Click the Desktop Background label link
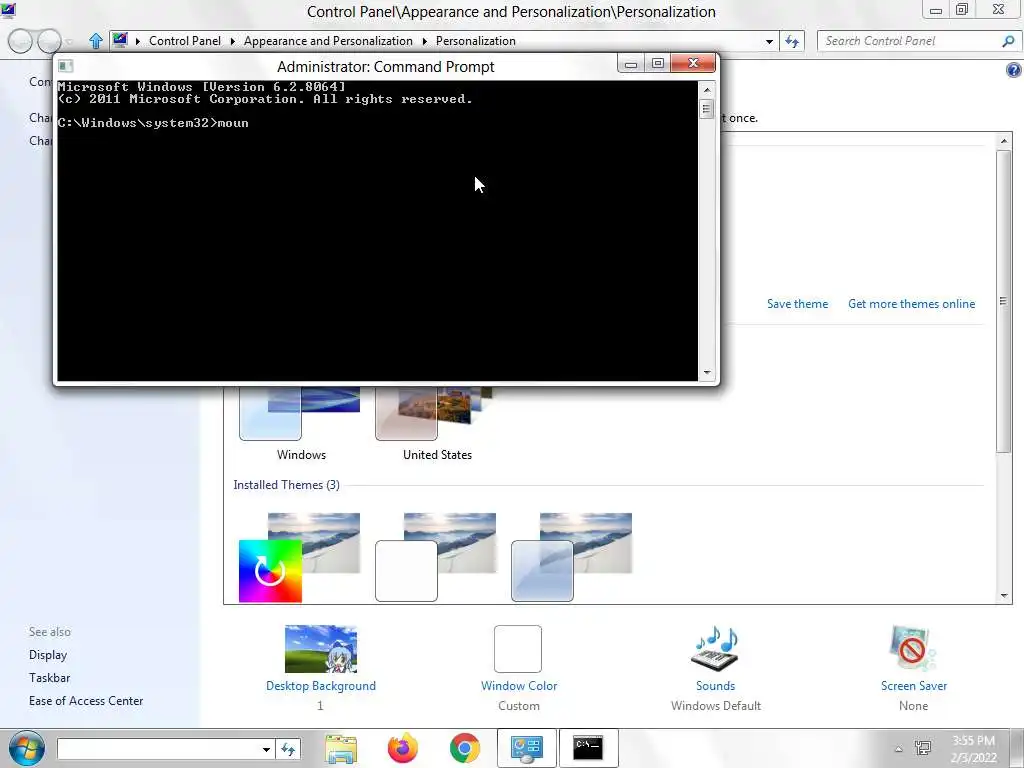This screenshot has height=768, width=1024. [321, 686]
